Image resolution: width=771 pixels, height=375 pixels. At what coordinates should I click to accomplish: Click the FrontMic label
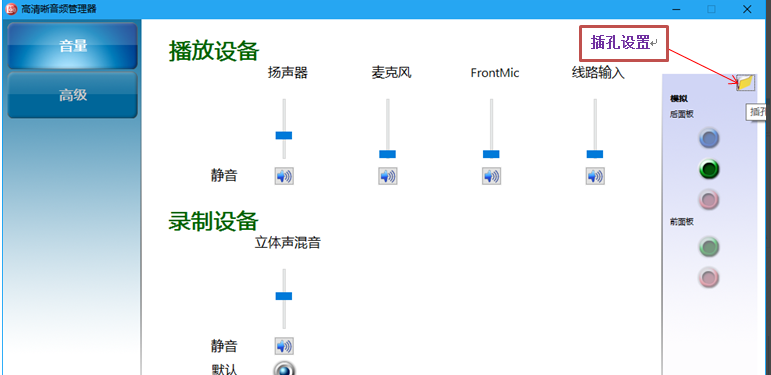pos(495,73)
